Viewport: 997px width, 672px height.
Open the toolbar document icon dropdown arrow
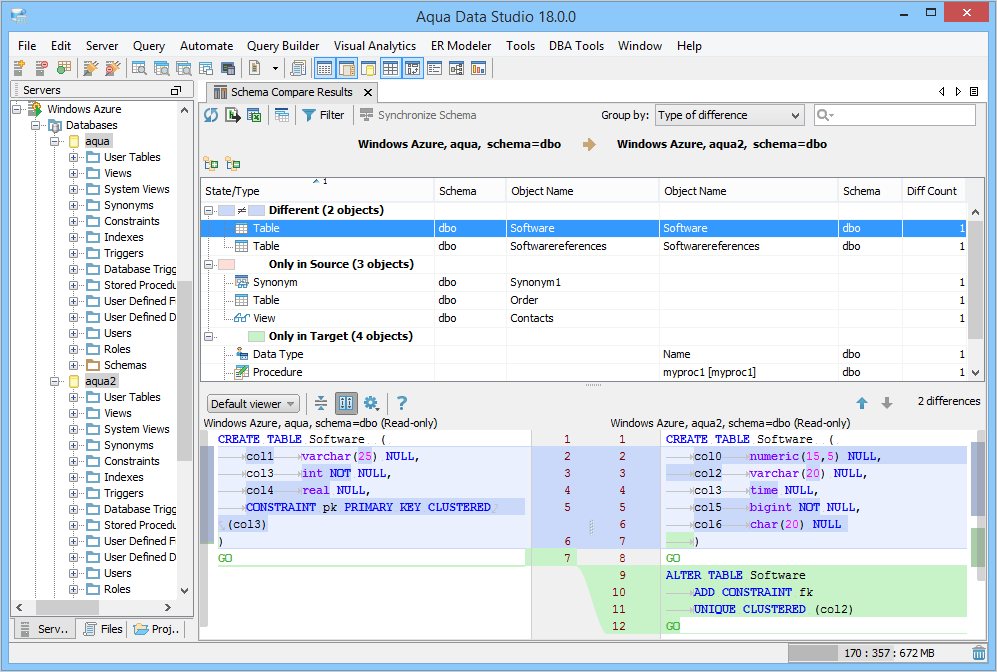click(275, 68)
